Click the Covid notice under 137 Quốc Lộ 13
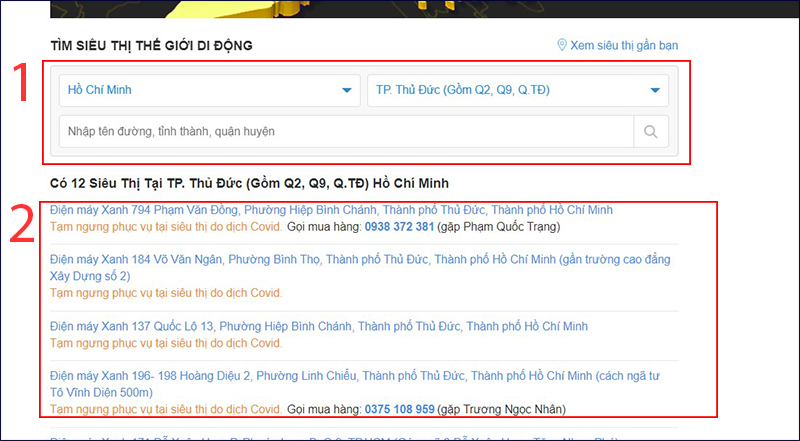This screenshot has height=441, width=800. pyautogui.click(x=166, y=343)
